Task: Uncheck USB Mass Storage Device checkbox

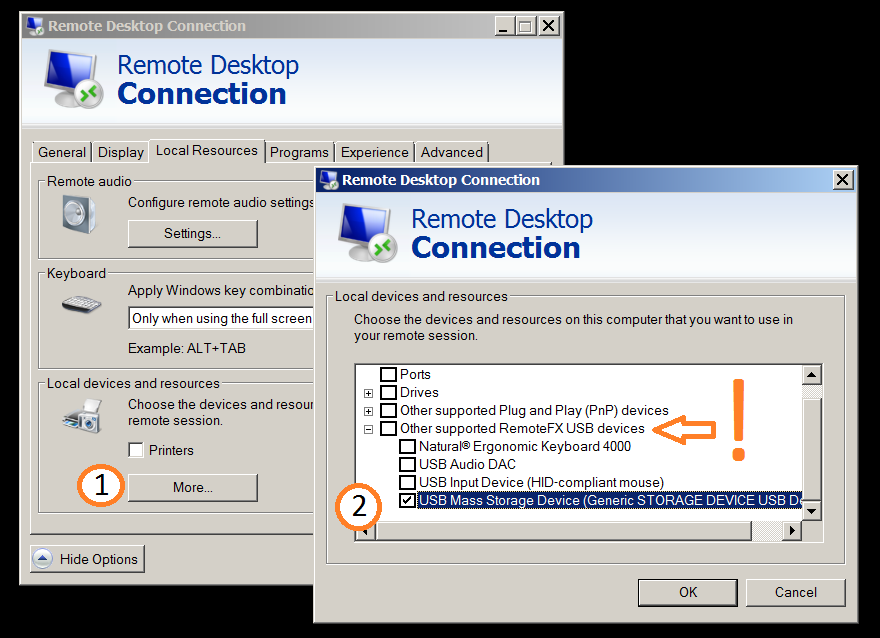Action: tap(407, 500)
